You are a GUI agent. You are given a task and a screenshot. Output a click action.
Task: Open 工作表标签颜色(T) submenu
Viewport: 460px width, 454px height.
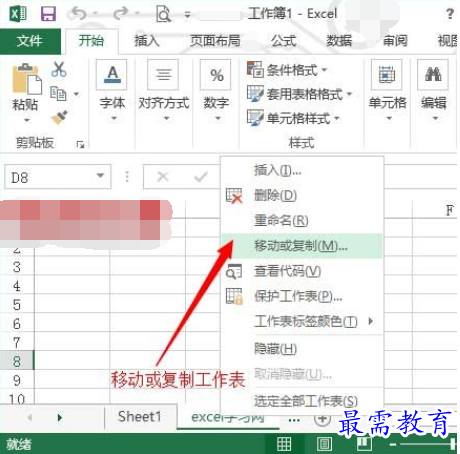coord(302,321)
